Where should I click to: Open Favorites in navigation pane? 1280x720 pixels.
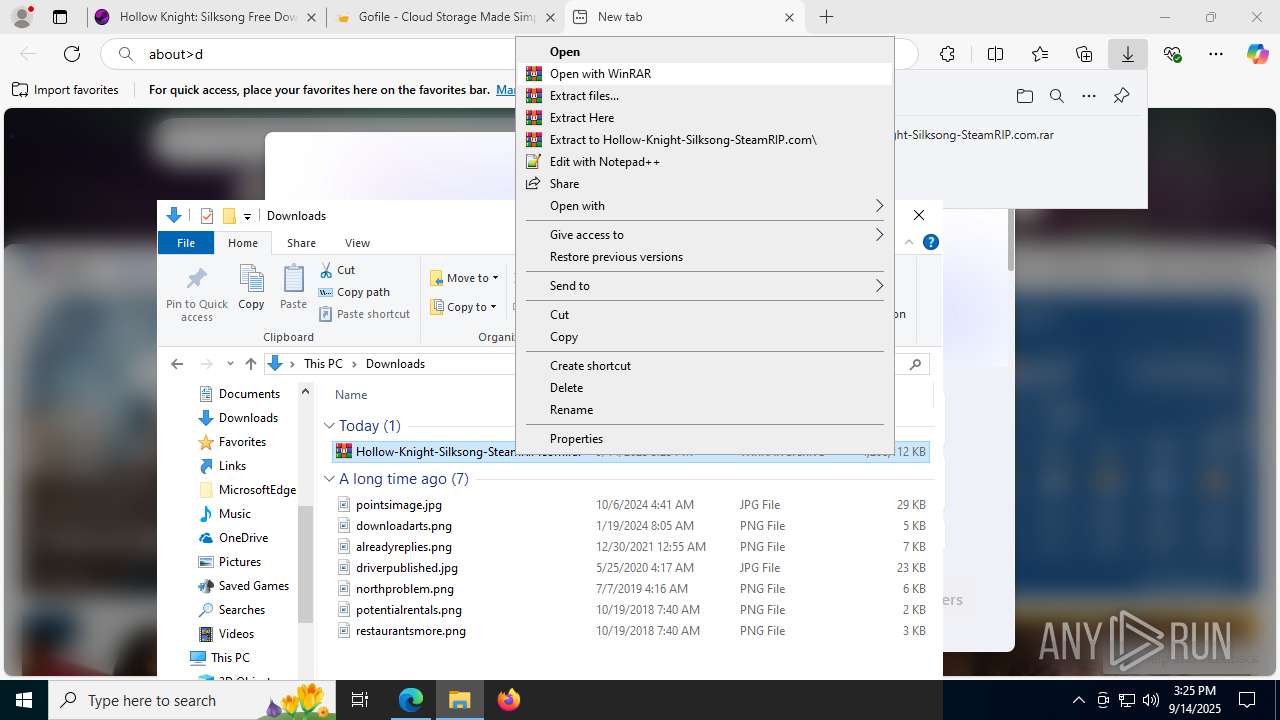(241, 442)
